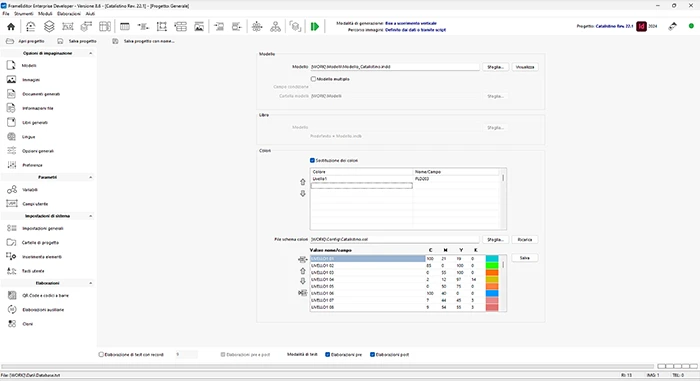The height and width of the screenshot is (381, 700).
Task: Toggle Elaborazioni pre checkbox
Action: [x=328, y=355]
